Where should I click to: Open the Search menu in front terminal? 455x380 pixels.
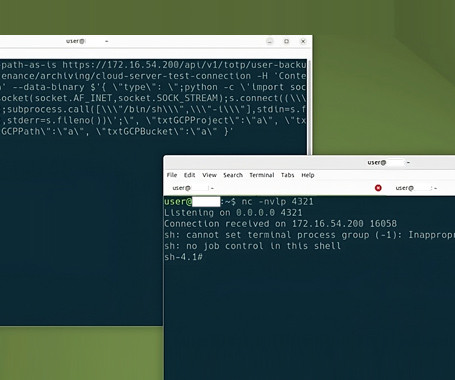pos(233,175)
